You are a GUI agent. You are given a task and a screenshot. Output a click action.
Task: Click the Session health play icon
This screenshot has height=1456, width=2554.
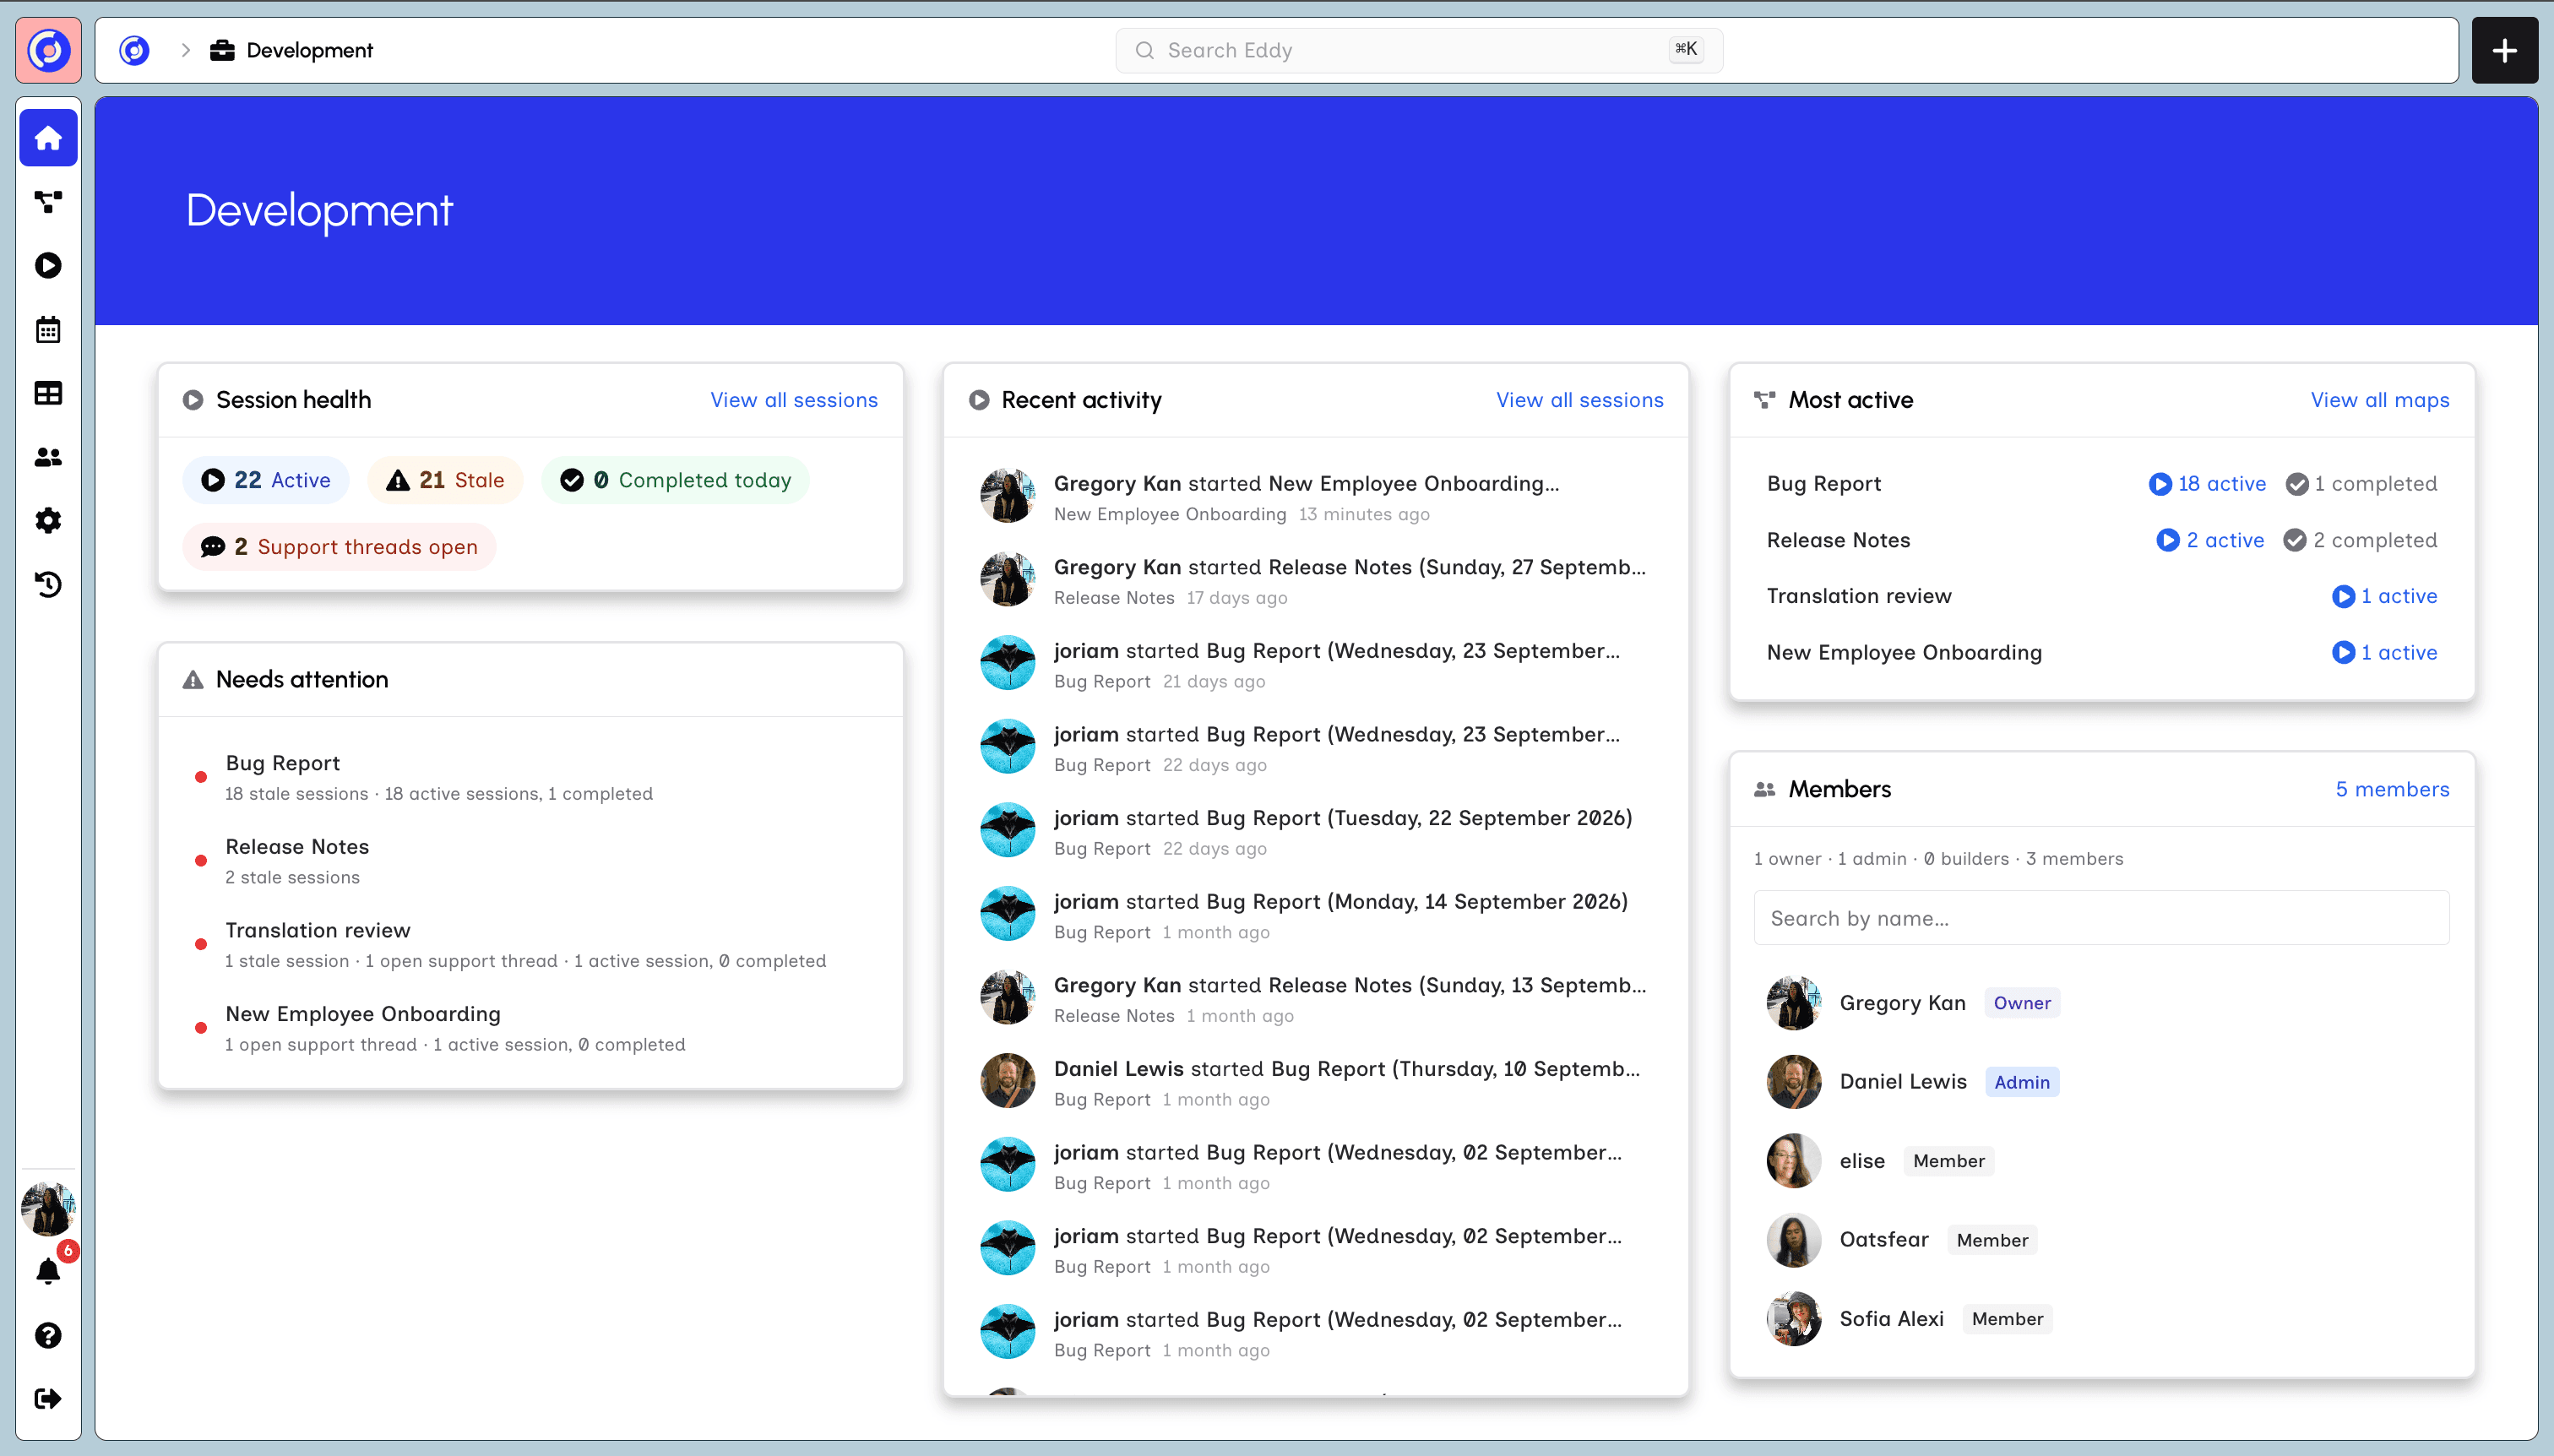[193, 400]
